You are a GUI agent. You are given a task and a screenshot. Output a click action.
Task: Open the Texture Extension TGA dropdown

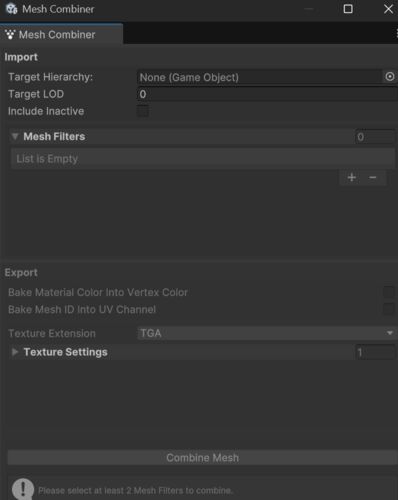266,333
